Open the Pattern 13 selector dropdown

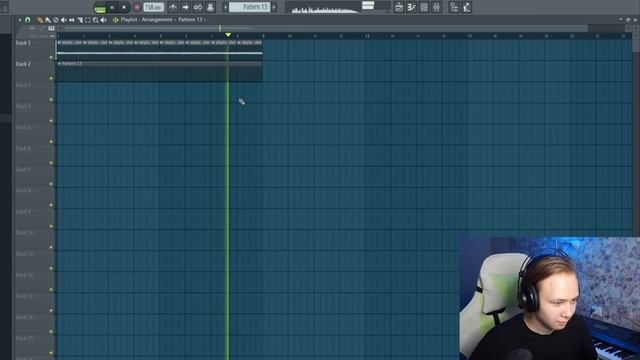coord(249,7)
